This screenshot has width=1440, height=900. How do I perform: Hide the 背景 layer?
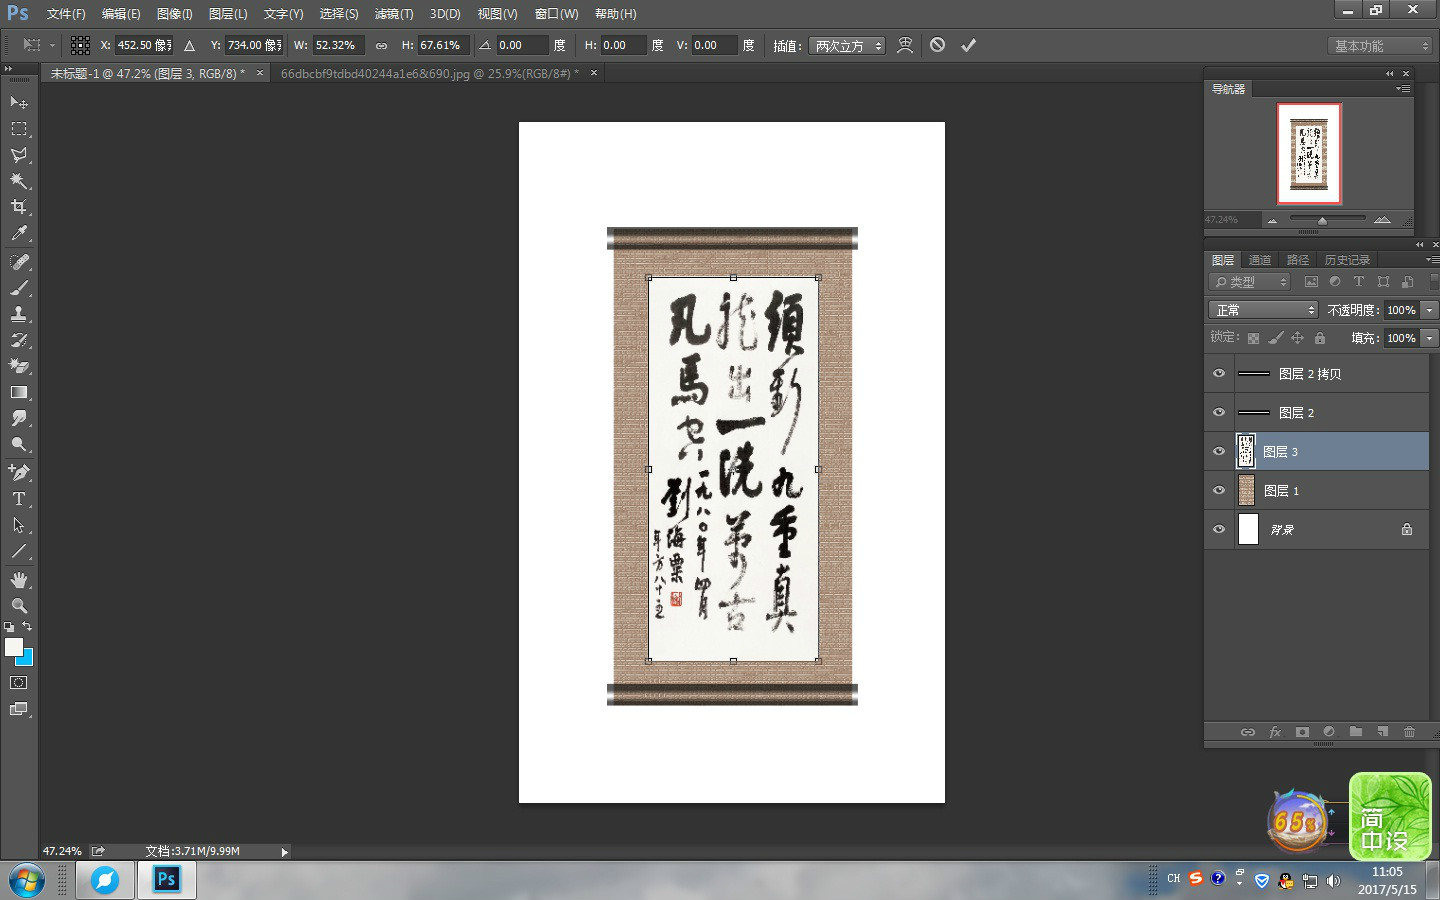pyautogui.click(x=1219, y=529)
